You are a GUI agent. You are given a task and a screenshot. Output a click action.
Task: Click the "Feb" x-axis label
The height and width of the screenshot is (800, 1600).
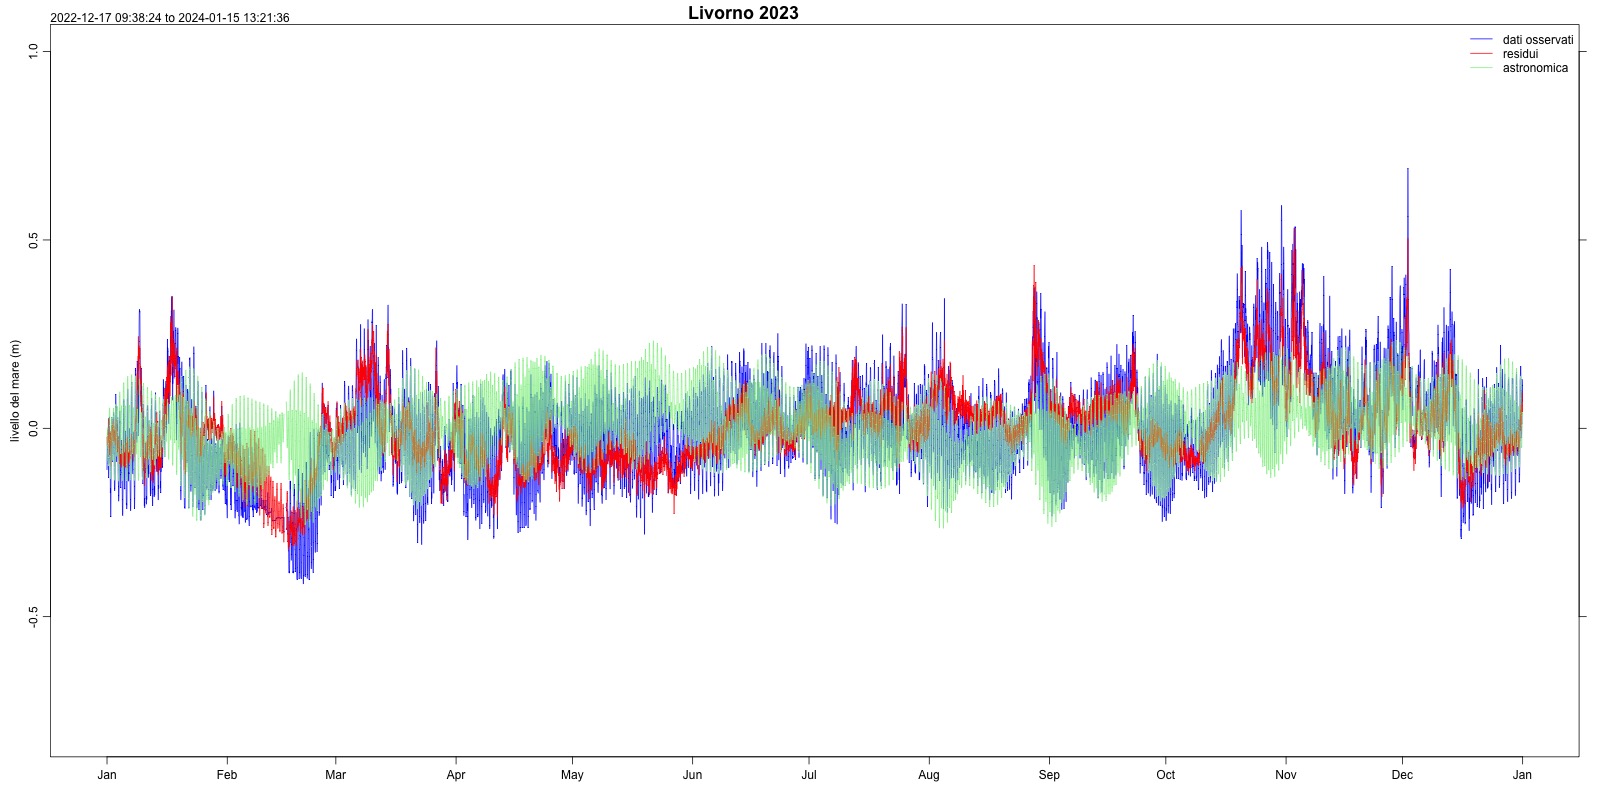click(x=227, y=775)
